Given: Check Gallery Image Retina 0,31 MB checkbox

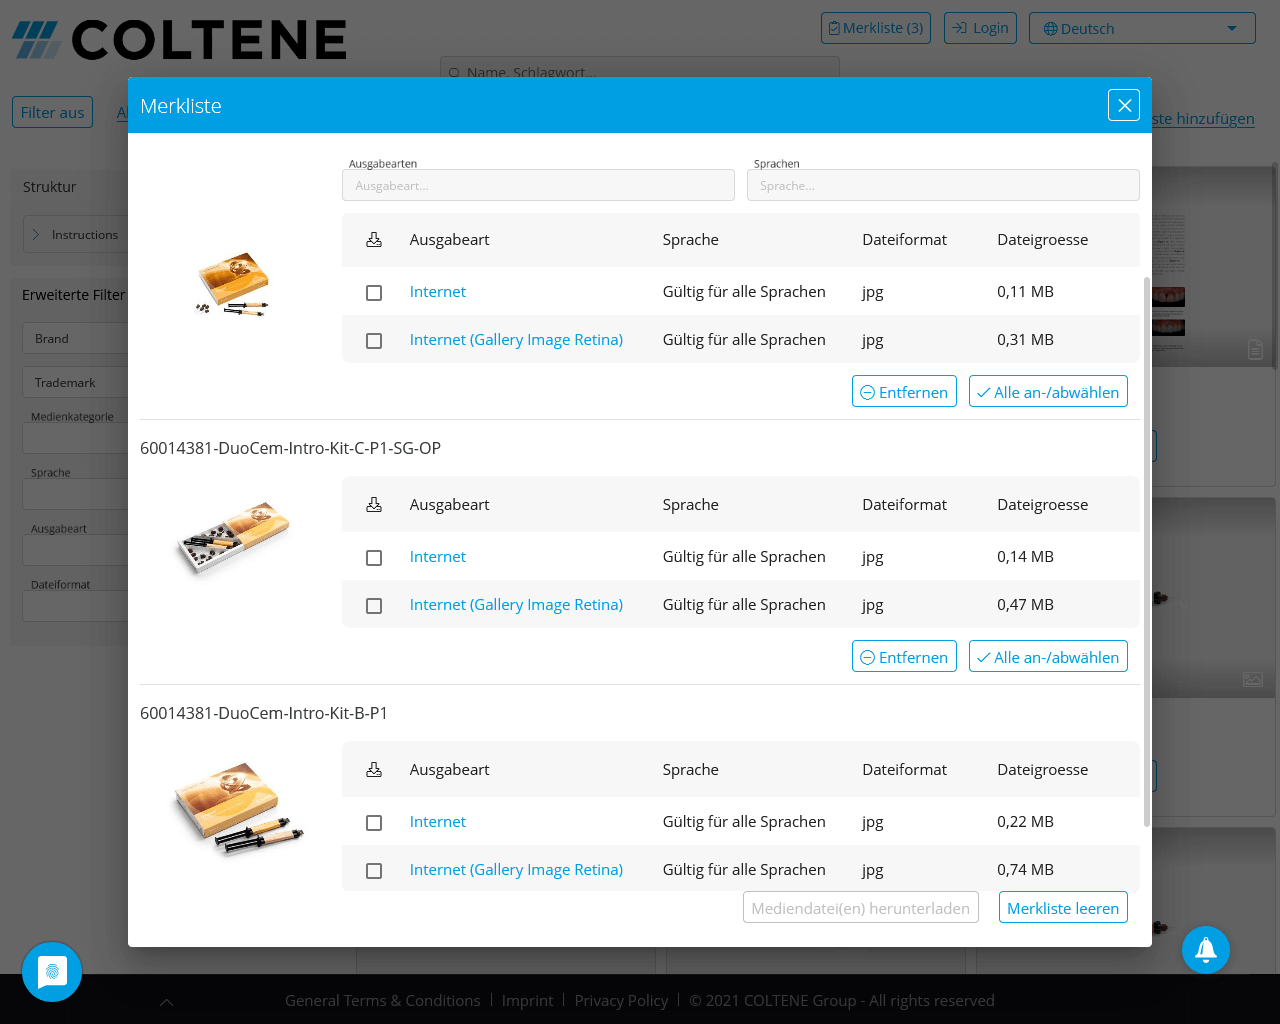Looking at the screenshot, I should click(374, 341).
